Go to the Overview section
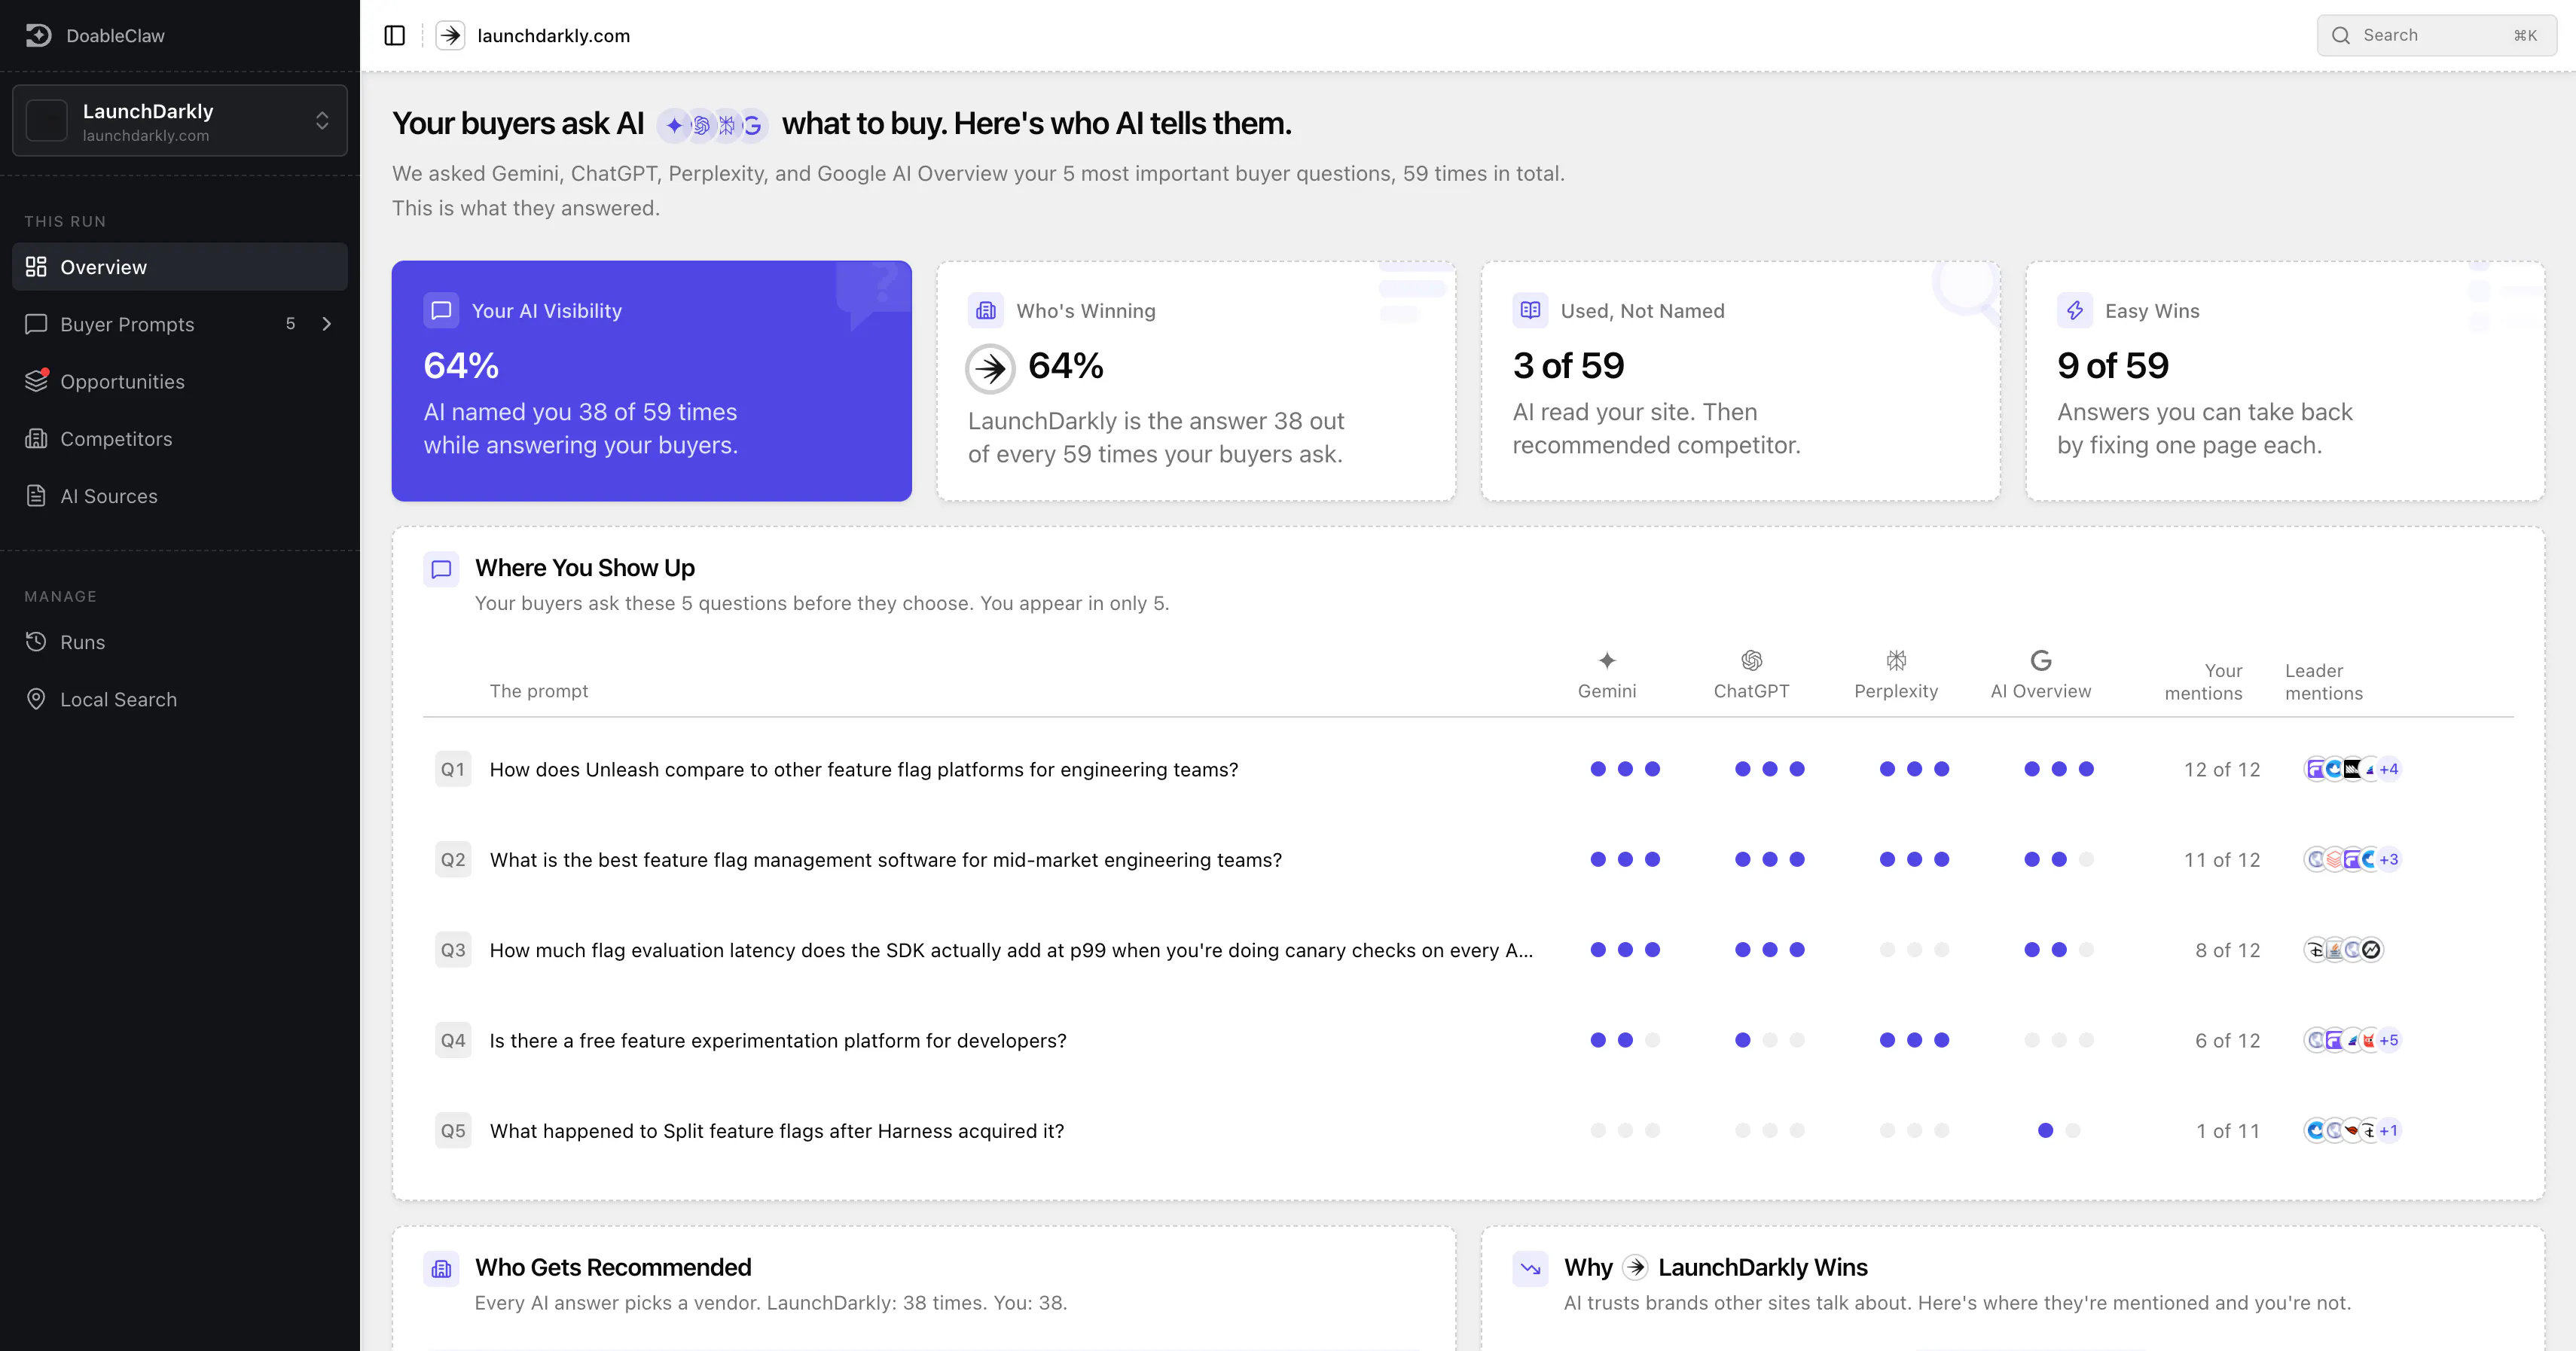Screen dimensions: 2576x1351 click(x=180, y=267)
